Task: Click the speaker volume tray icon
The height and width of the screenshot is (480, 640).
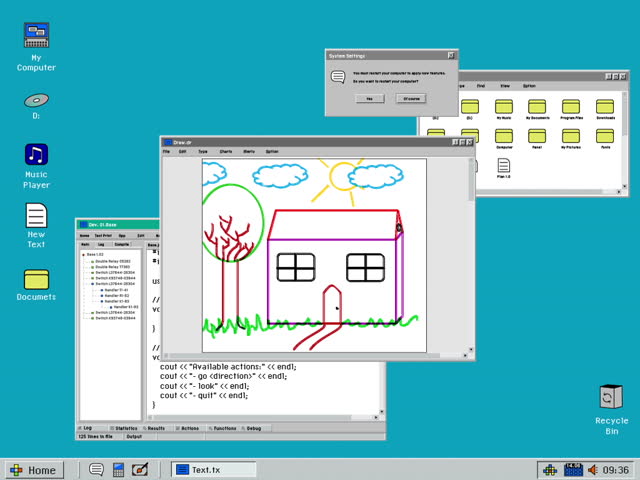Action: (x=593, y=469)
